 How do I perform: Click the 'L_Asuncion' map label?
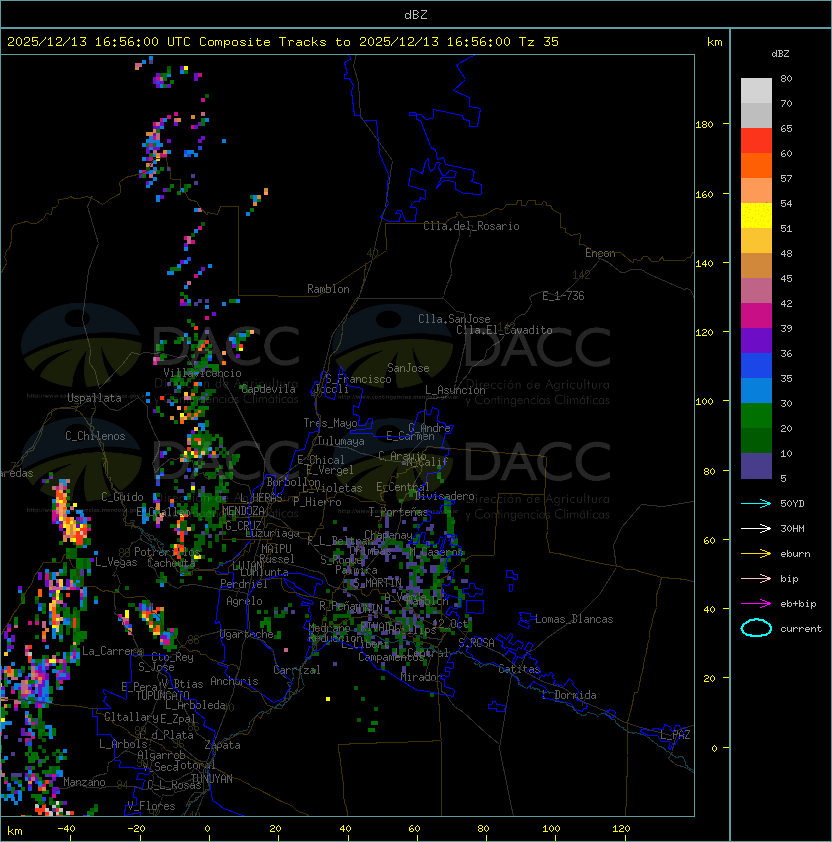tap(455, 390)
